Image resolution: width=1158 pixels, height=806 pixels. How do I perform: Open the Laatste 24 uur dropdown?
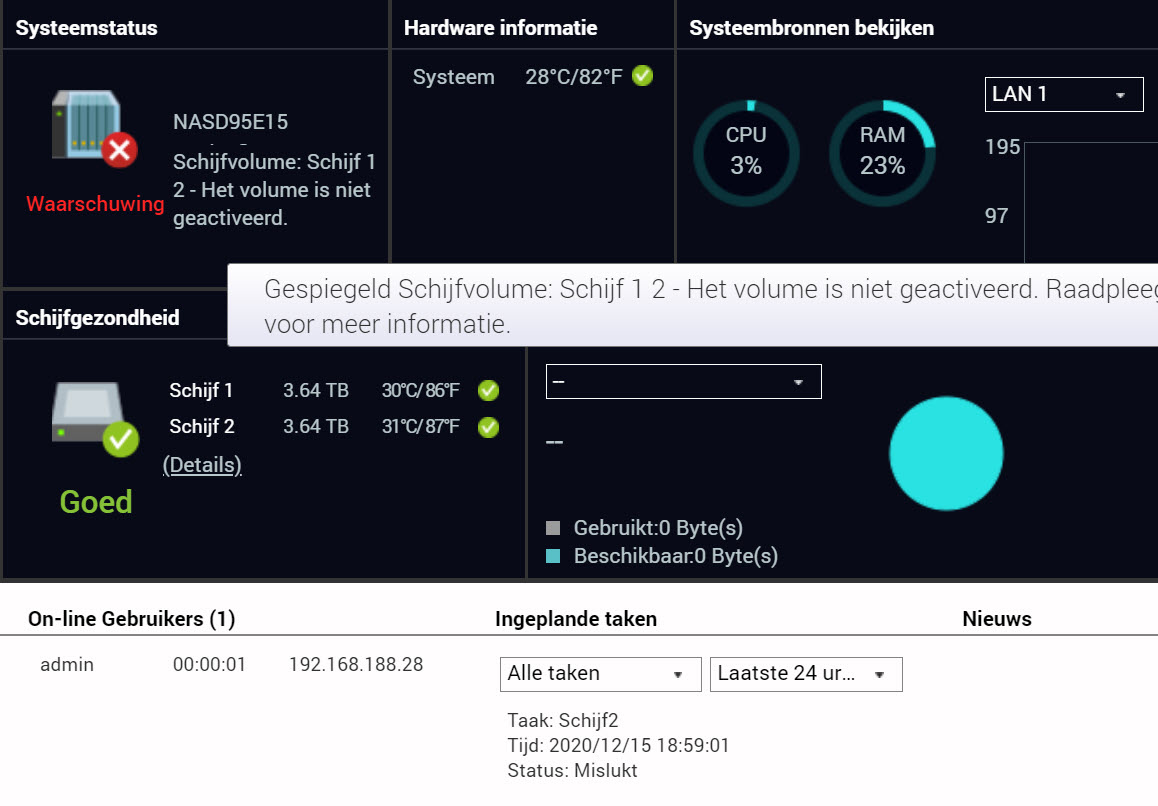[x=805, y=674]
